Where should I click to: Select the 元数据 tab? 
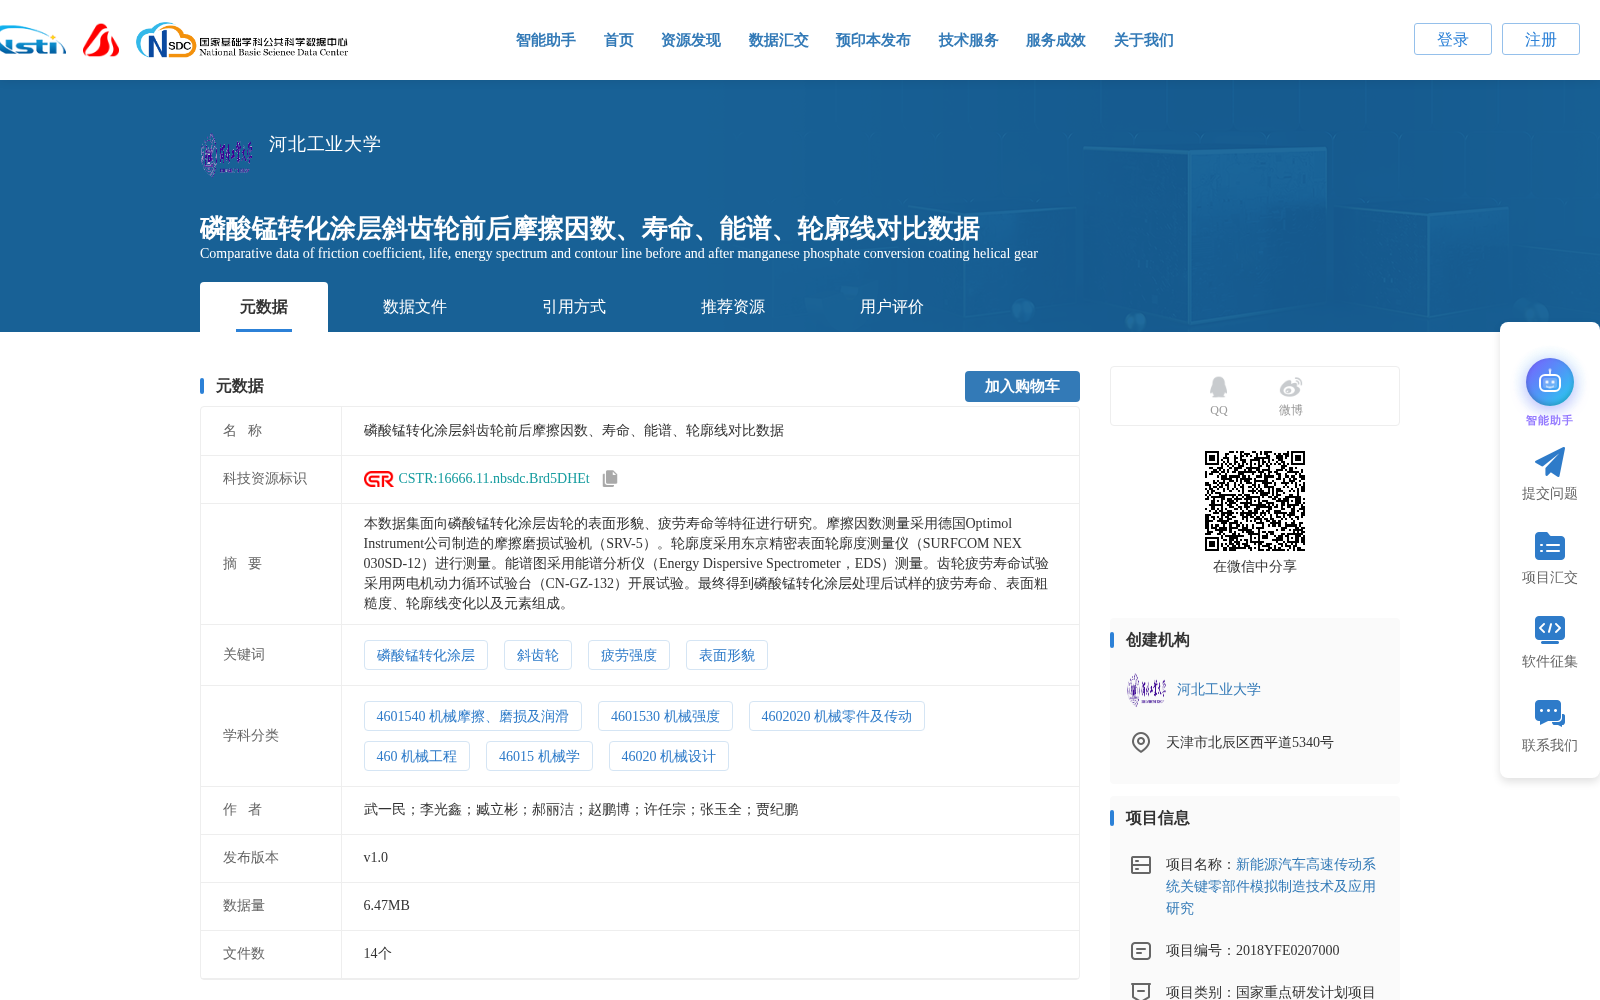[264, 307]
